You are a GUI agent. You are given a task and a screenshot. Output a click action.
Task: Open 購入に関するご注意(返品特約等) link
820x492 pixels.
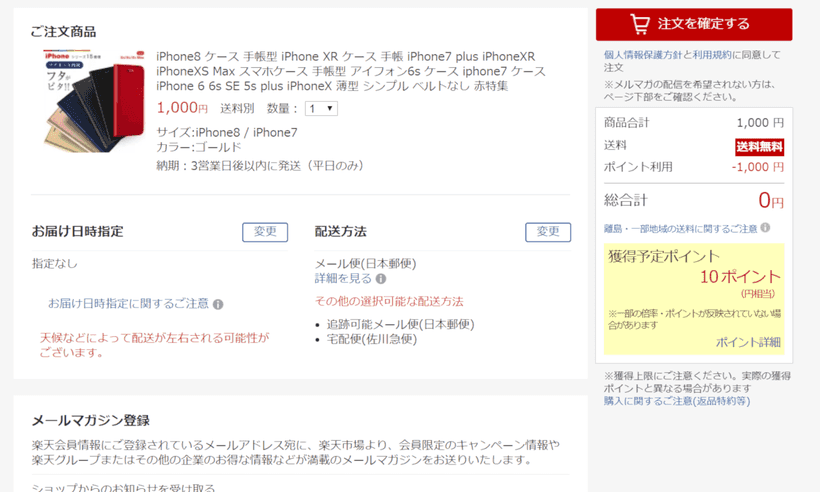[x=676, y=401]
